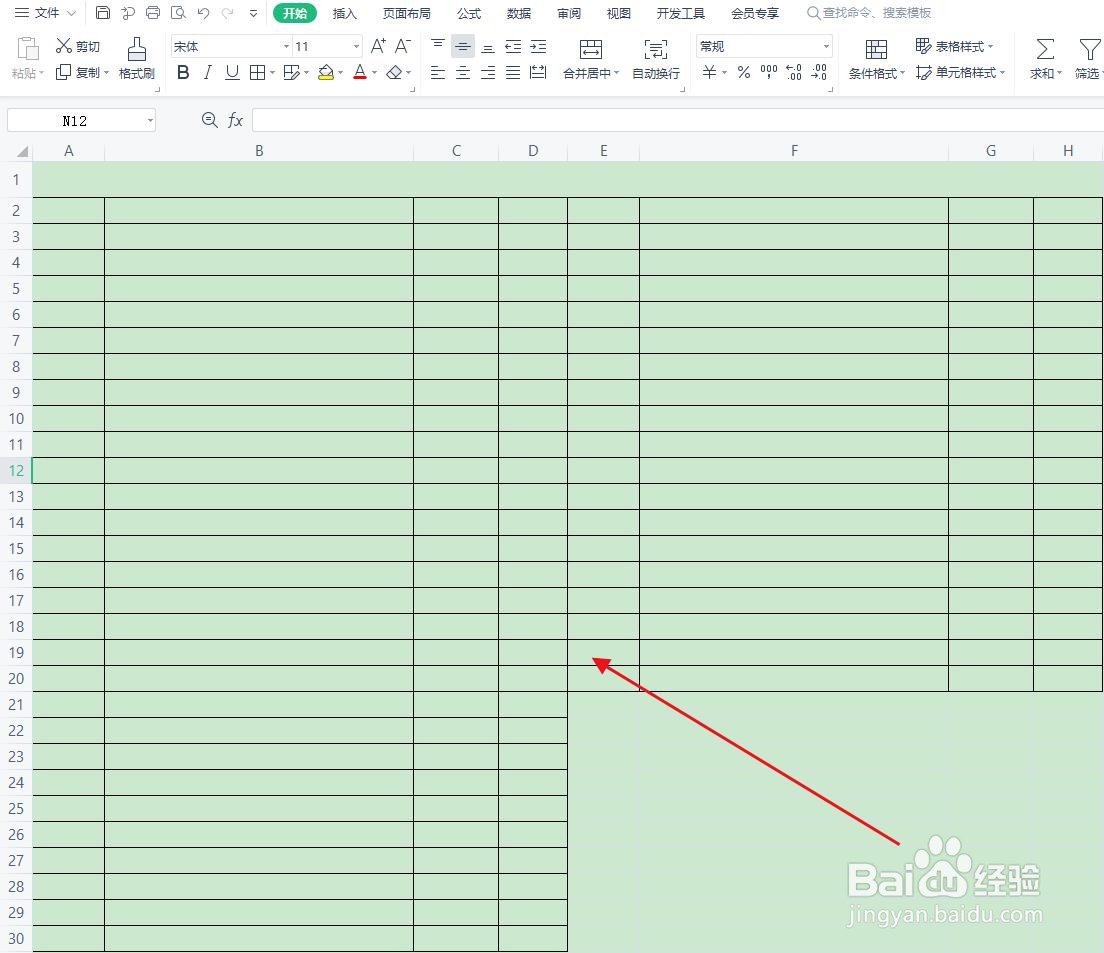Expand Table Style (表格样式) dropdown

coord(991,46)
